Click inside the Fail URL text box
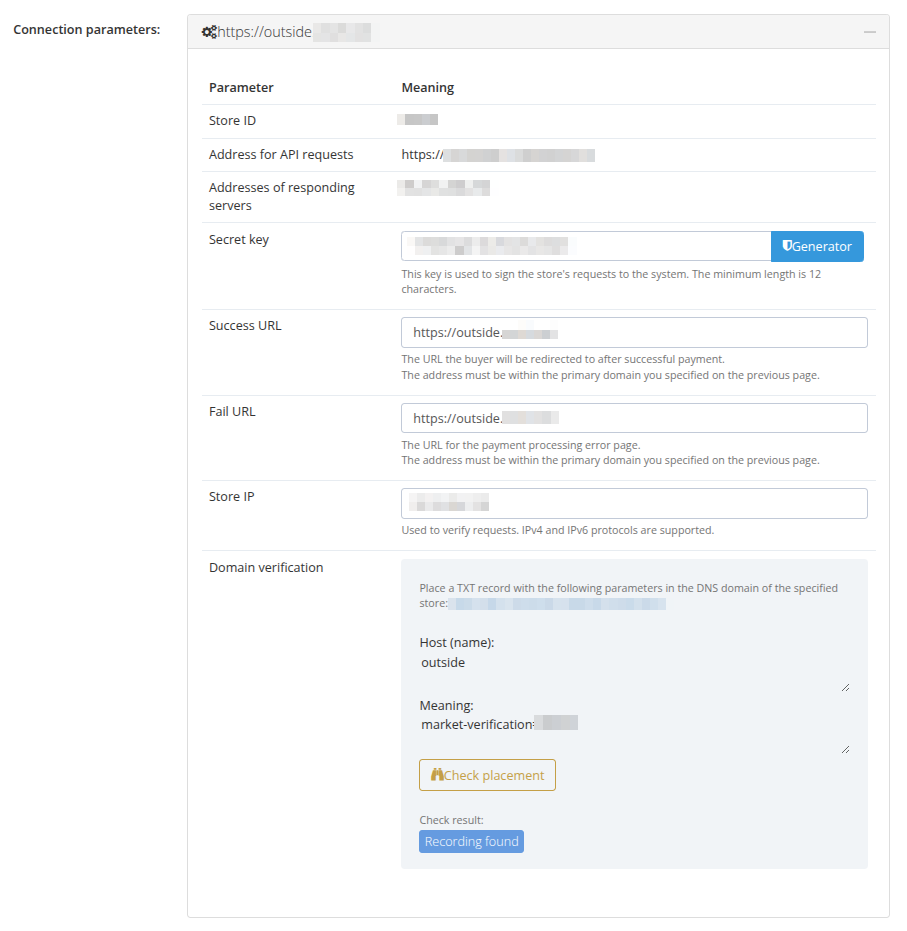Screen dimensions: 907x931 [636, 417]
